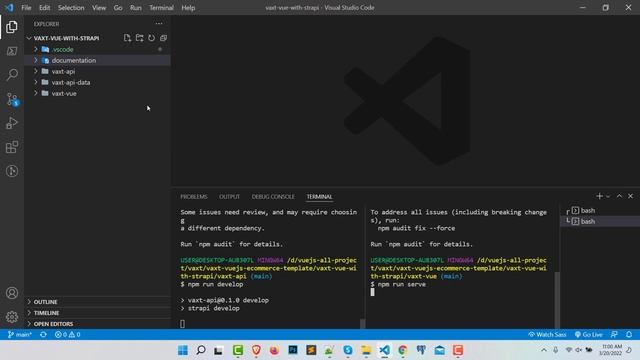
Task: Maximize the terminal panel size
Action: pyautogui.click(x=619, y=196)
